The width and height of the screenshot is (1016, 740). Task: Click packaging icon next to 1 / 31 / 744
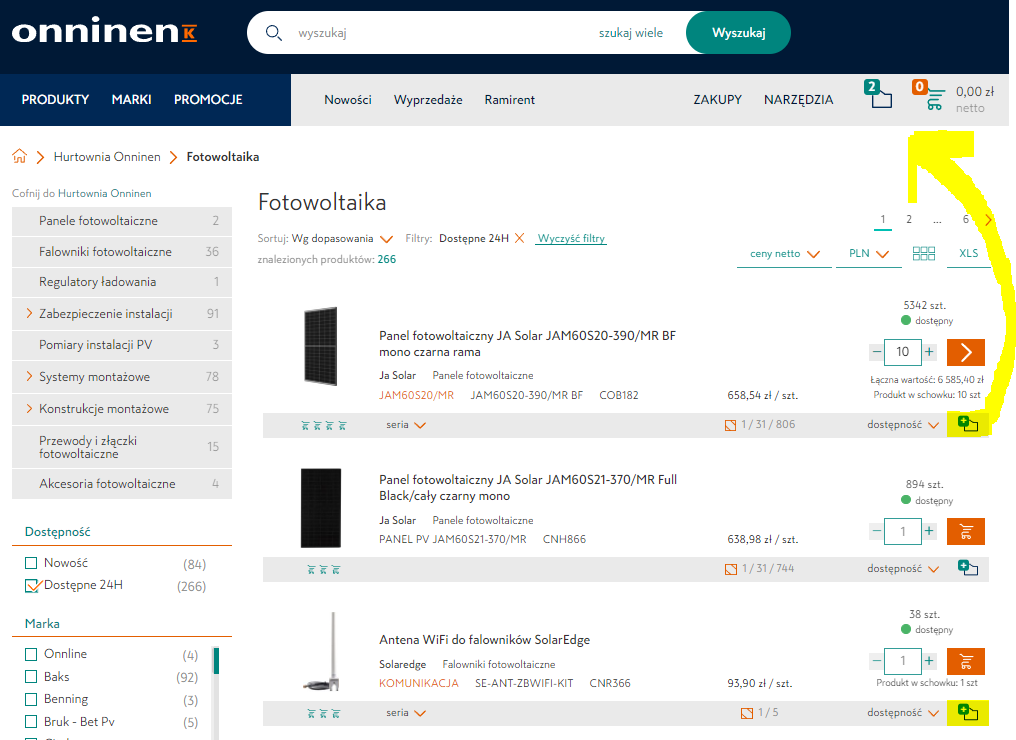pyautogui.click(x=731, y=569)
